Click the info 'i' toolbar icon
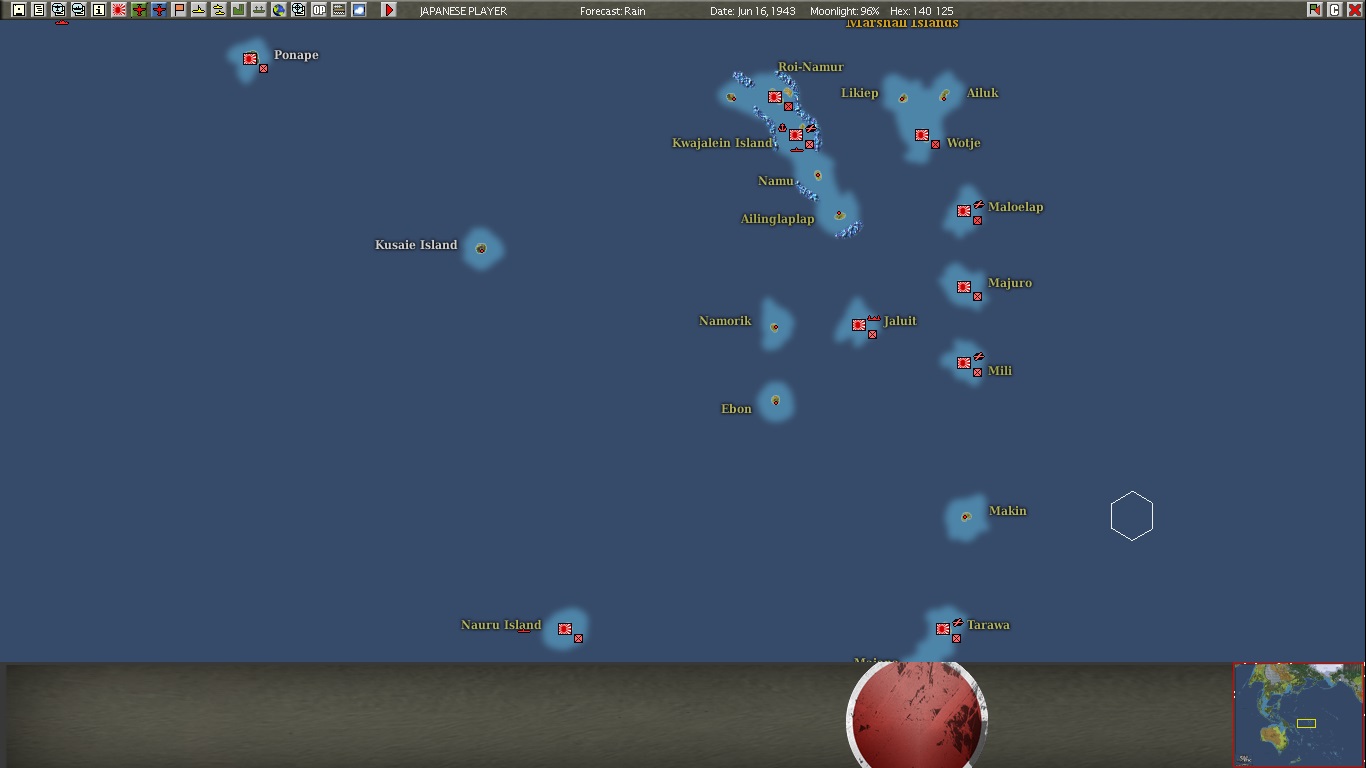 coord(98,10)
